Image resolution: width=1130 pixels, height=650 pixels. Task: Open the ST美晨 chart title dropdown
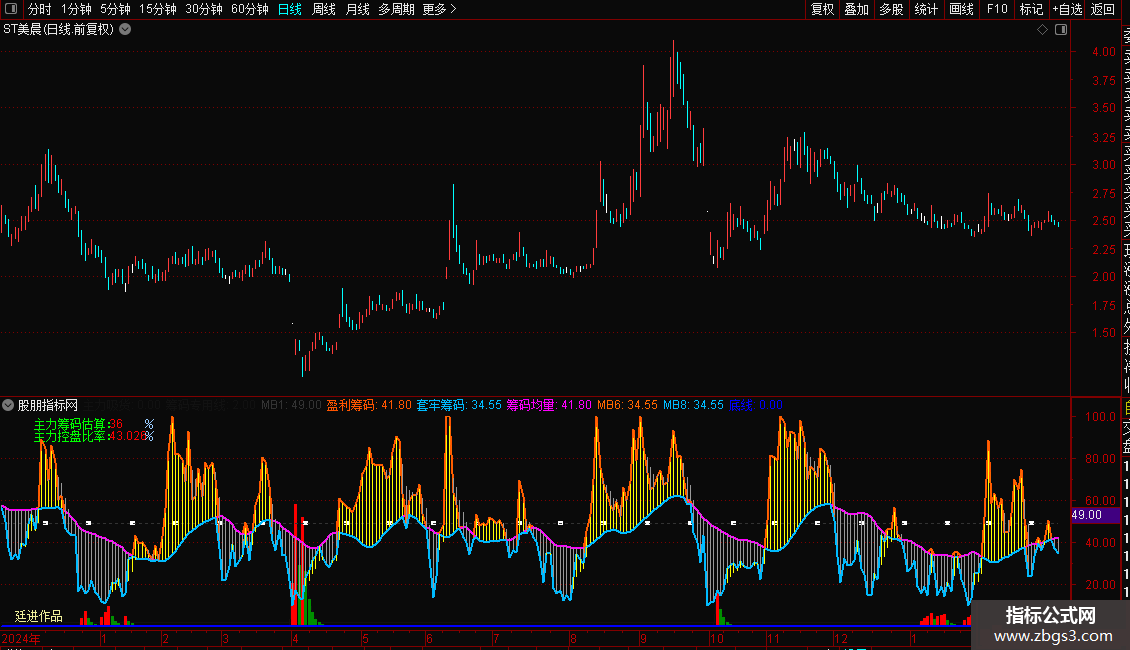125,30
